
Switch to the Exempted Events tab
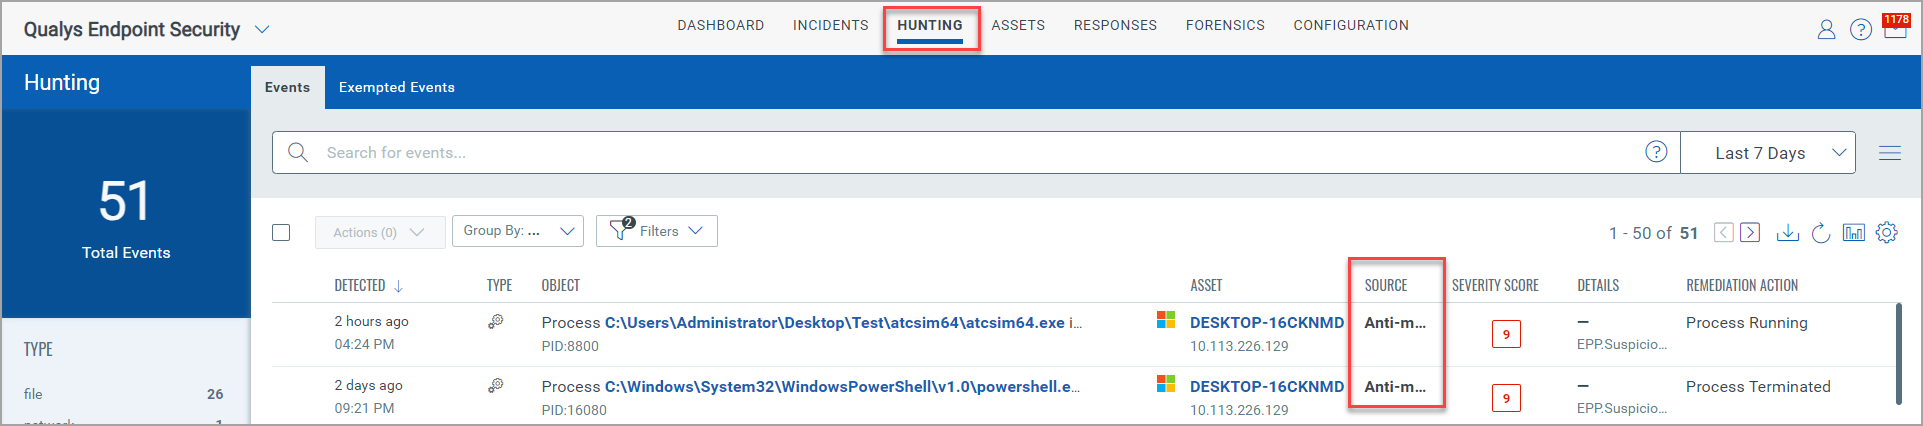coord(397,87)
